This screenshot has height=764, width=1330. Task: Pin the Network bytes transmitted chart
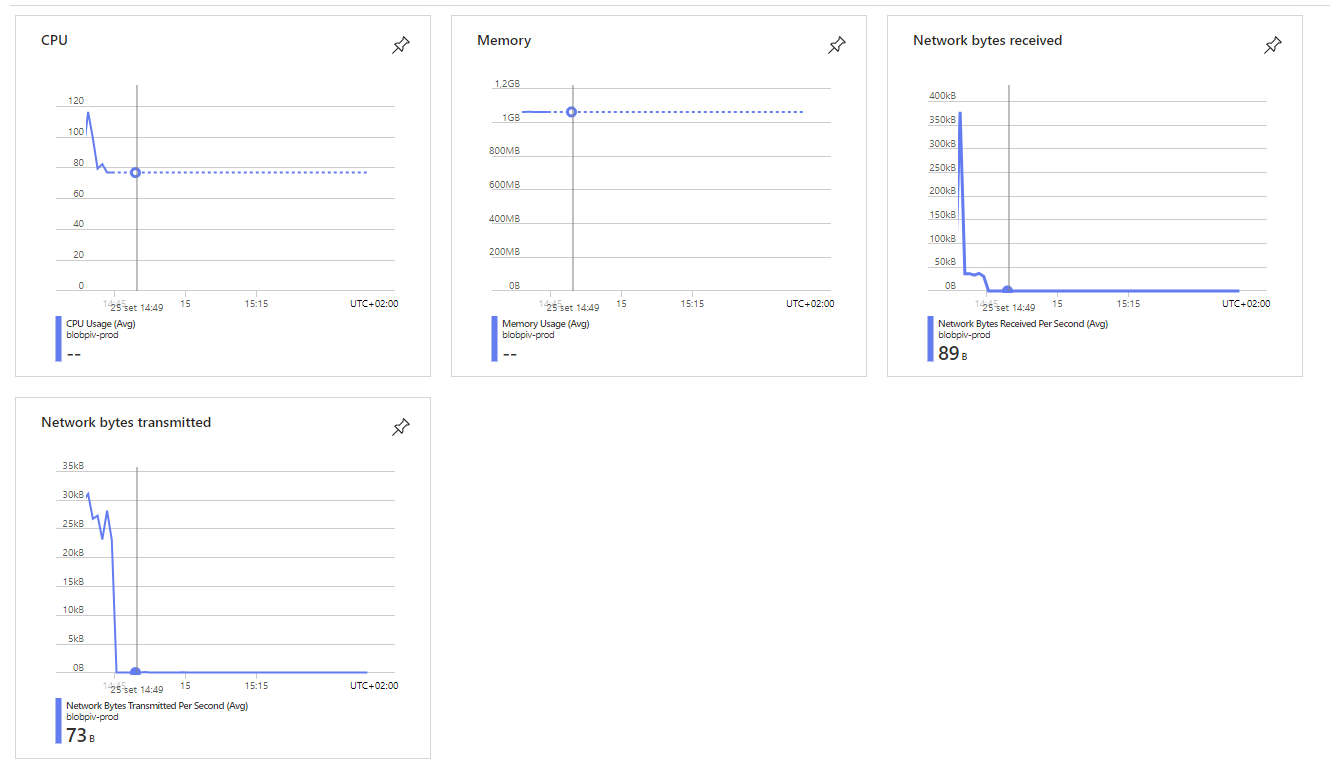(400, 427)
